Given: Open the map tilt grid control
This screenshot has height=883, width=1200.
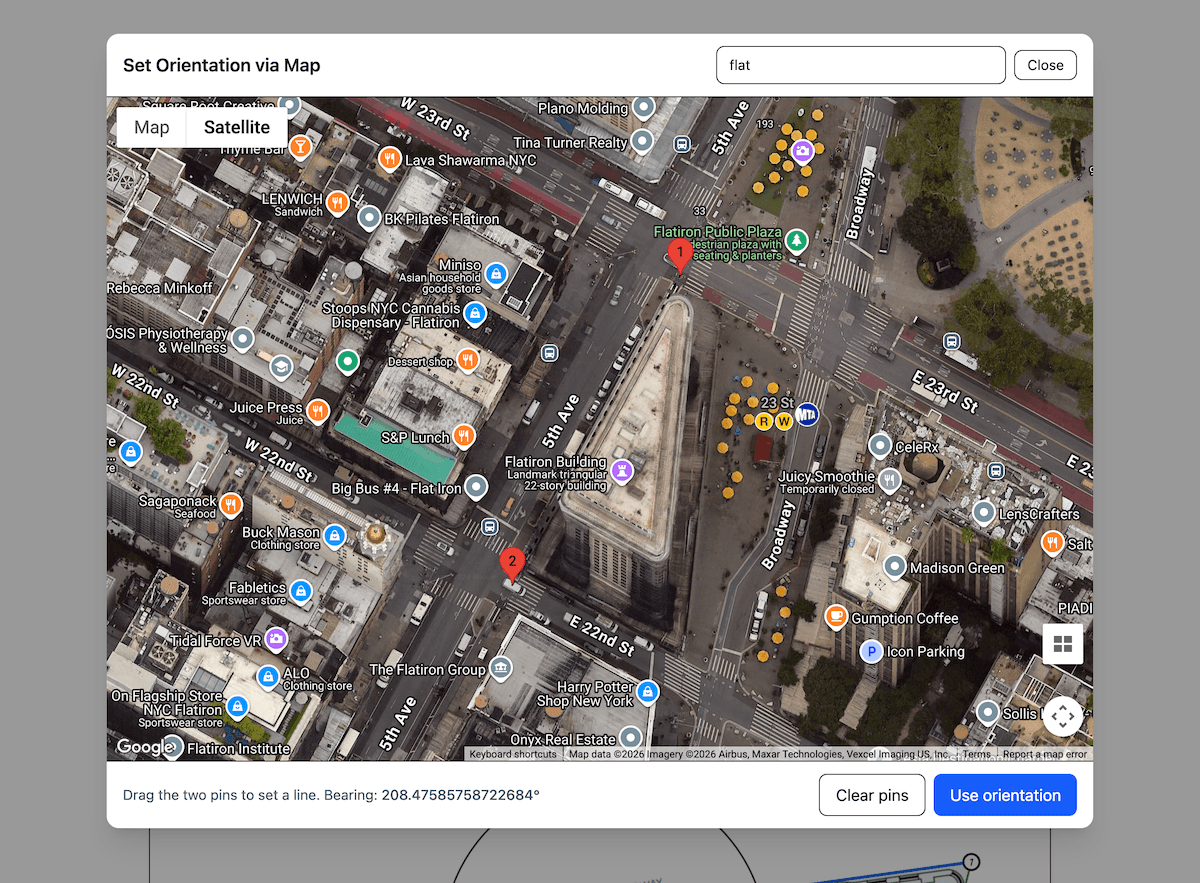Looking at the screenshot, I should coord(1062,643).
